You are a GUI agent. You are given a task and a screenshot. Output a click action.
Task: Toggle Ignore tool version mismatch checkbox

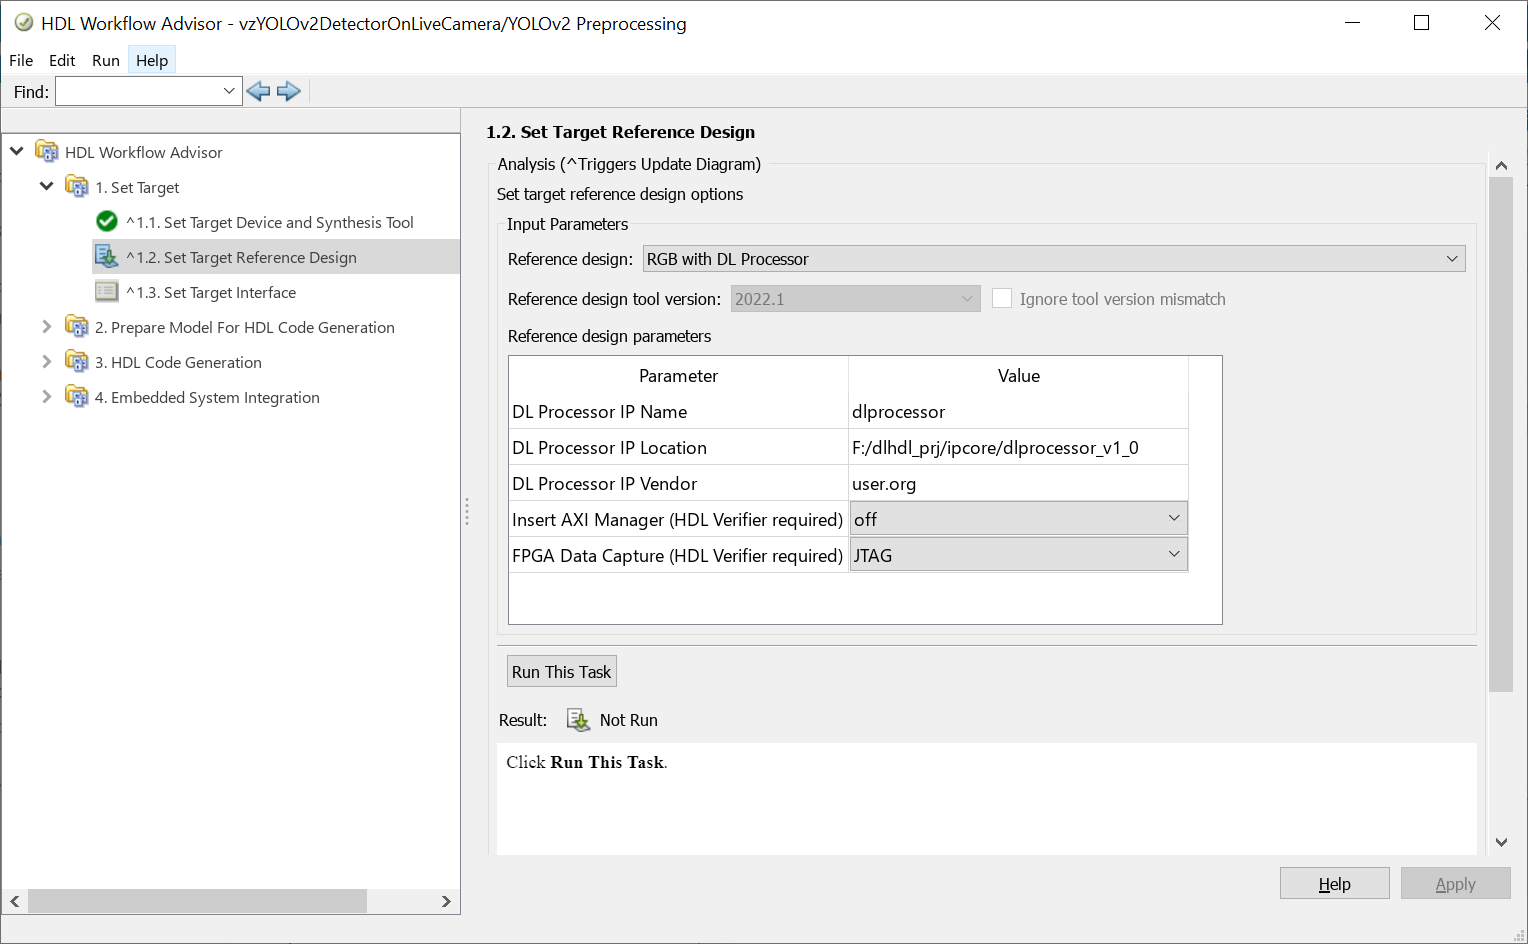pos(1002,299)
